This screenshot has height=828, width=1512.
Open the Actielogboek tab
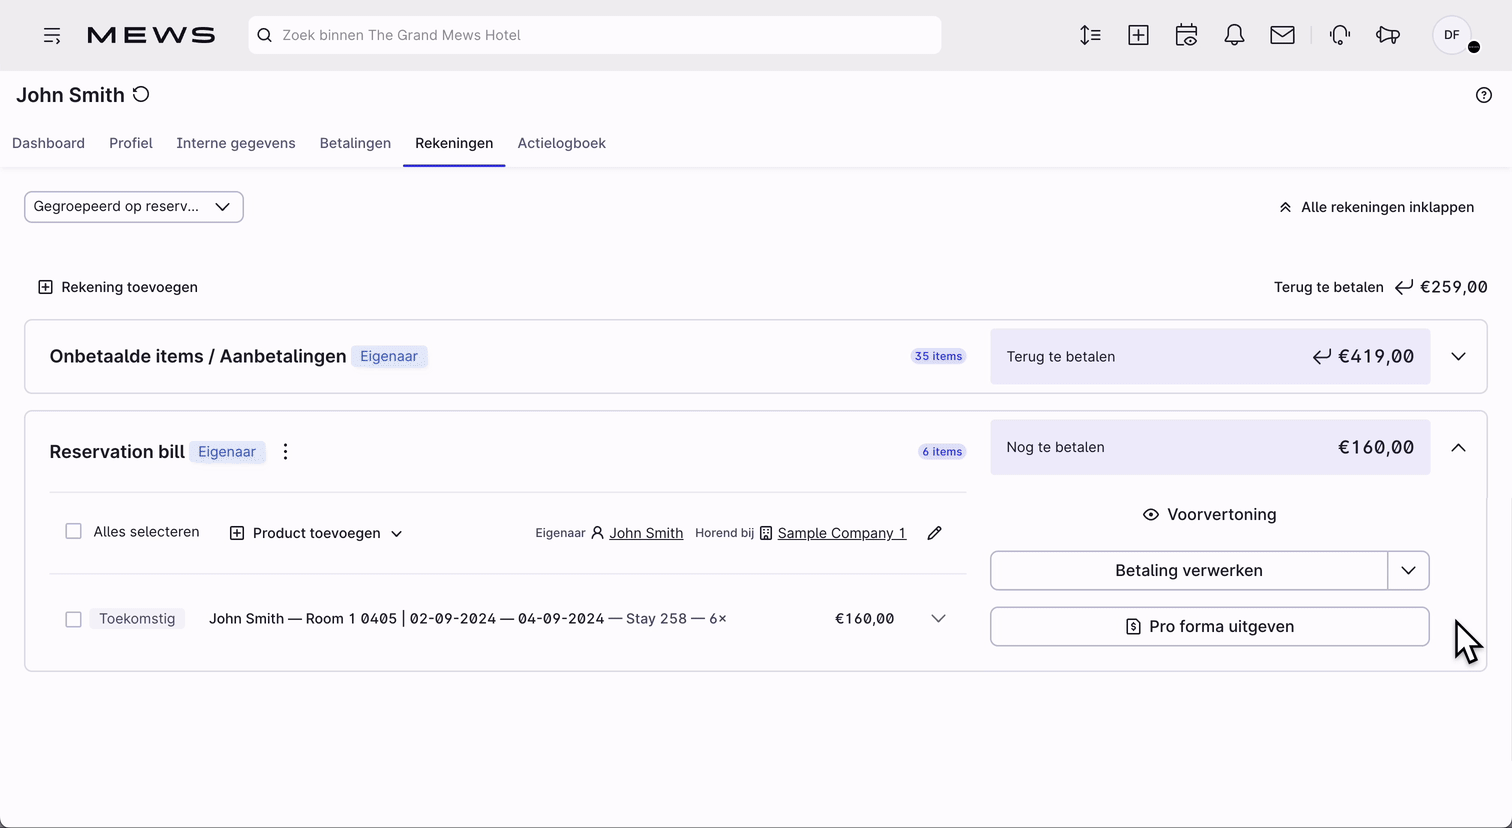[561, 143]
